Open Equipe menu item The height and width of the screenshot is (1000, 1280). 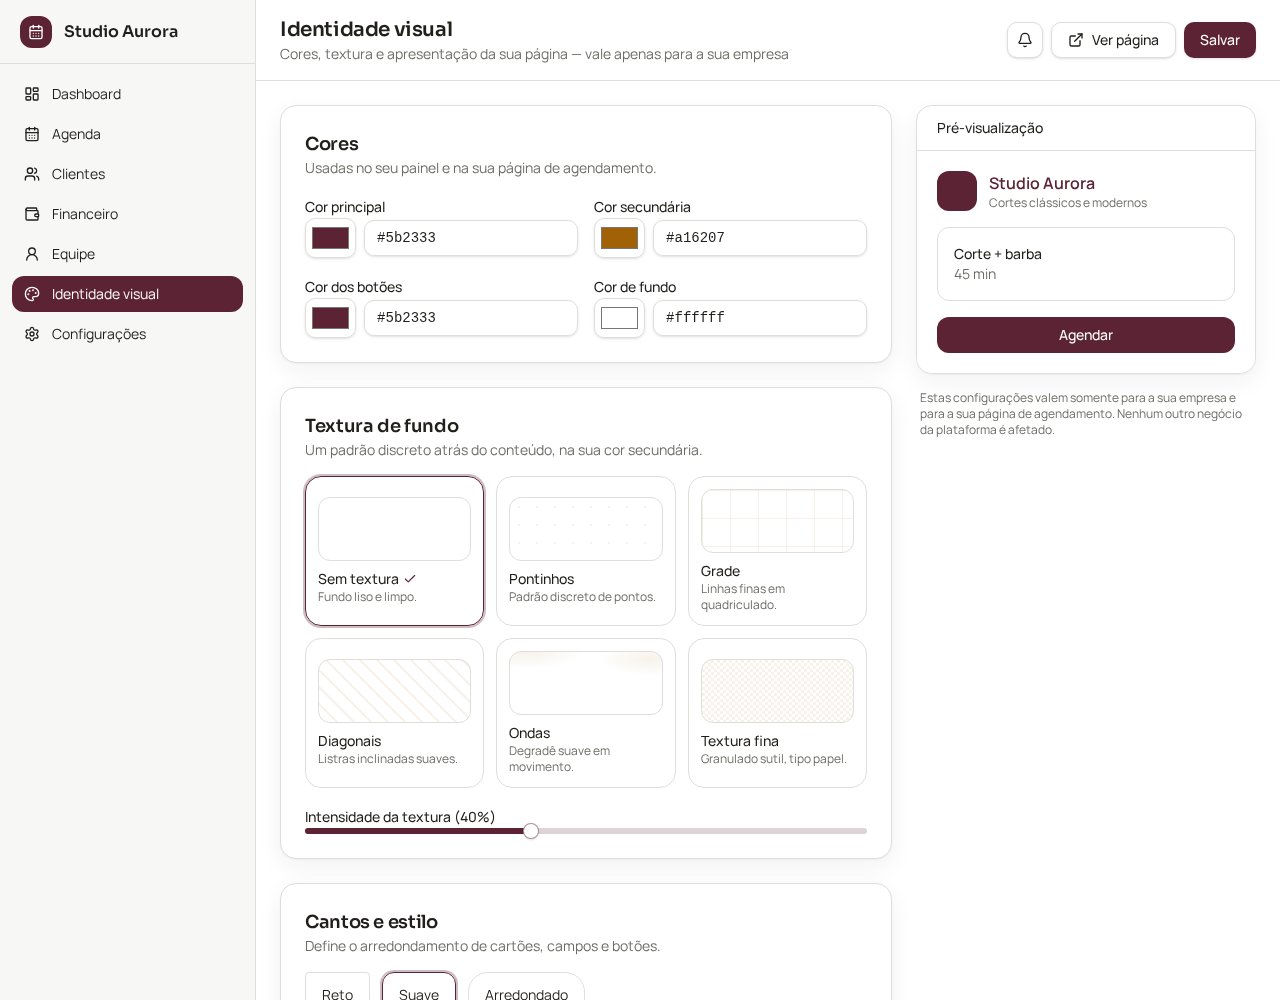click(127, 254)
